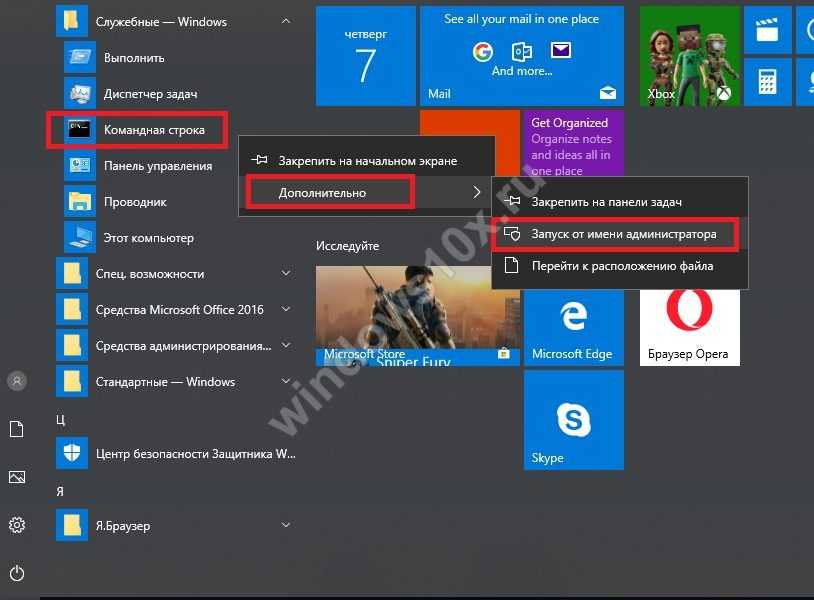Click the file icon beside Перейти к расположению файла

(512, 265)
